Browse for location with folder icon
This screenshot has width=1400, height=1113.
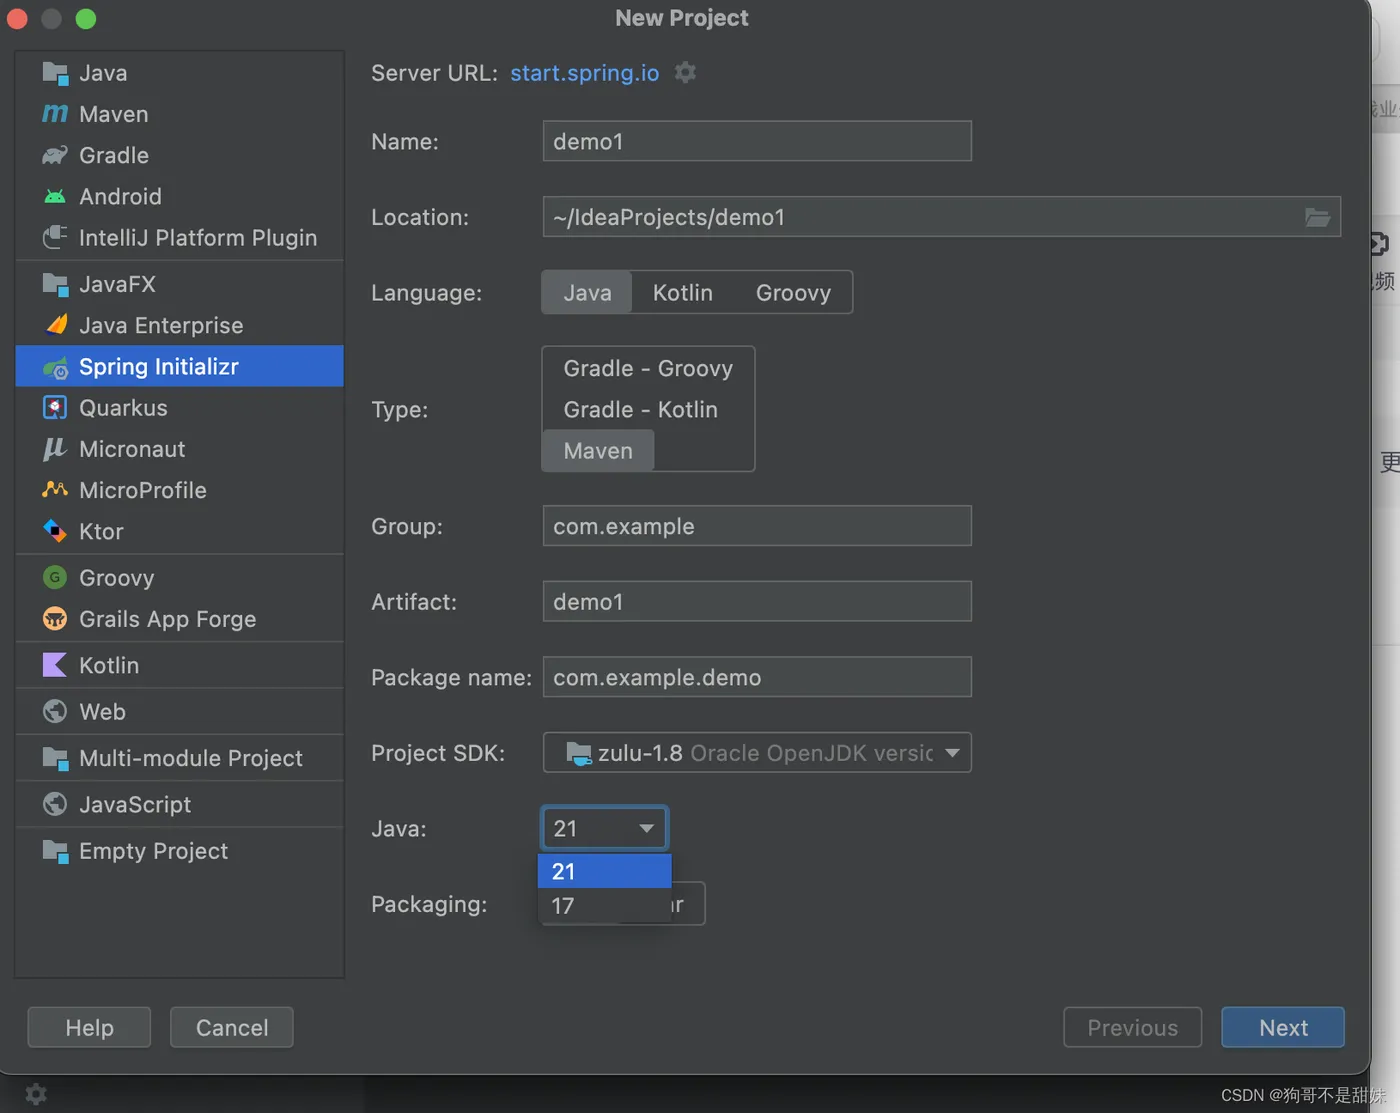1317,217
